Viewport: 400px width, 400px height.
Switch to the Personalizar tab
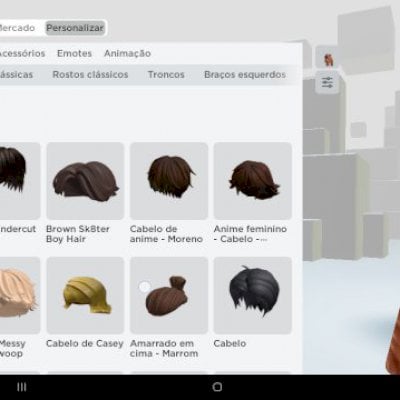75,28
